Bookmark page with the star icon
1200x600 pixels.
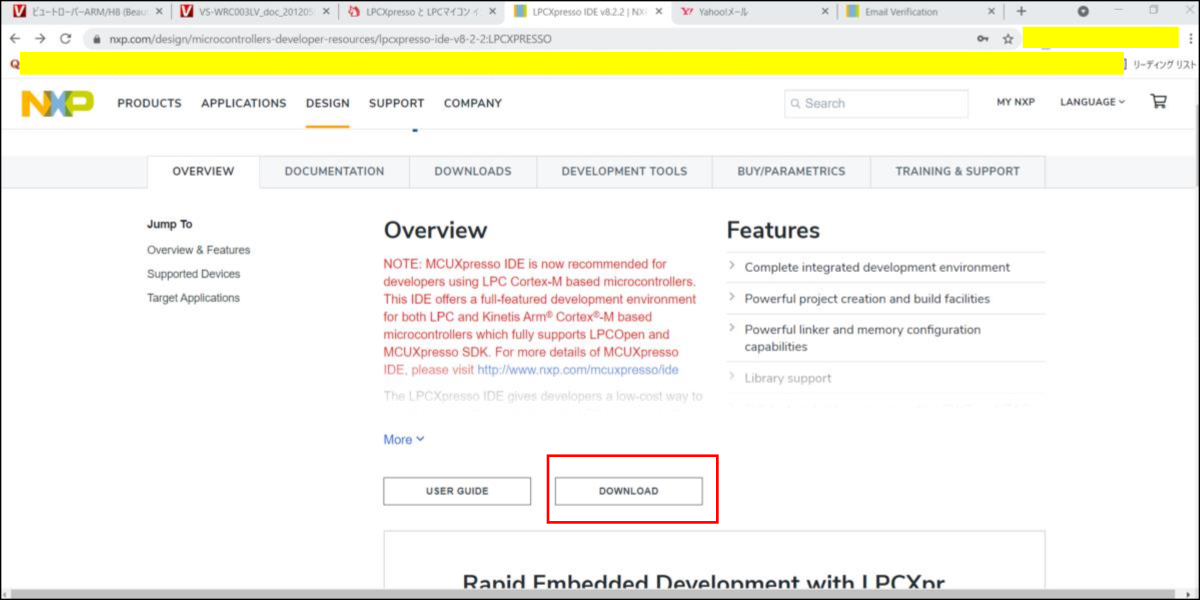[x=1008, y=39]
